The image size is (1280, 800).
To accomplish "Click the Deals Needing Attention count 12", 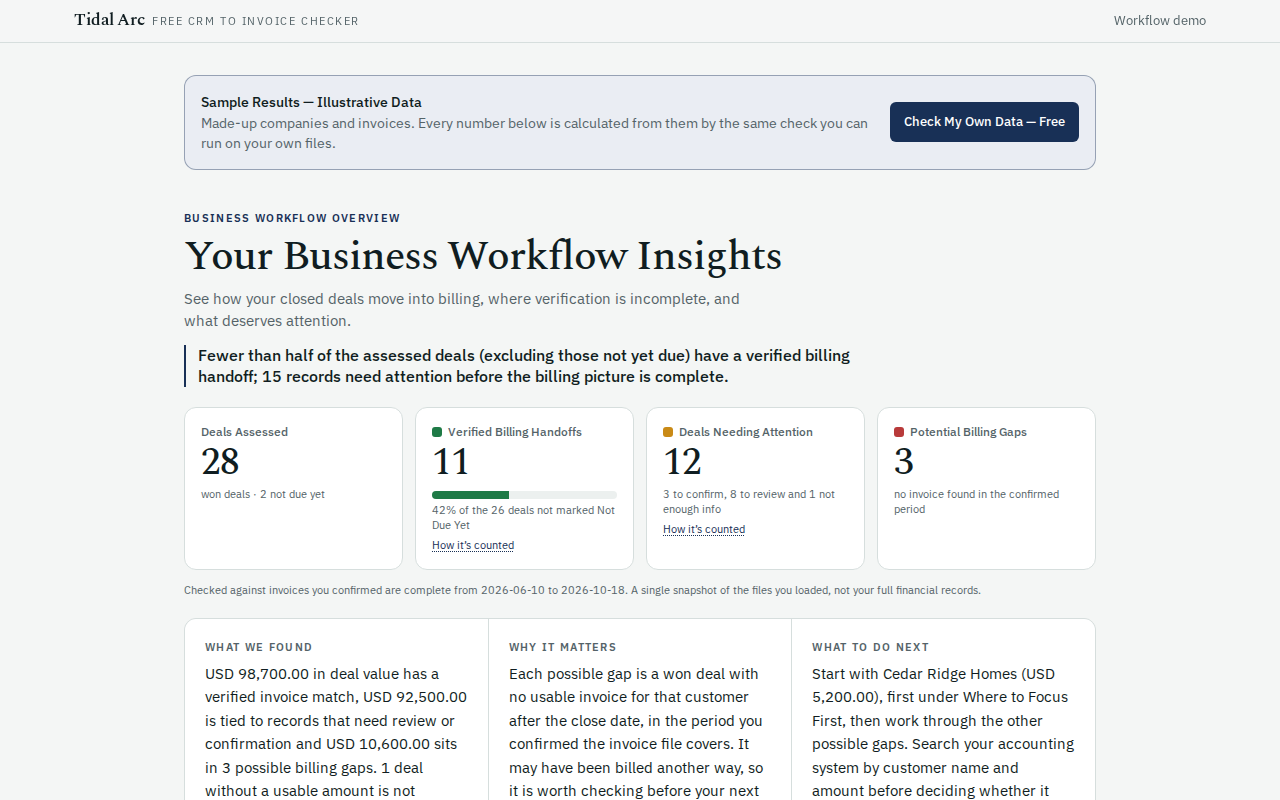I will pos(683,462).
